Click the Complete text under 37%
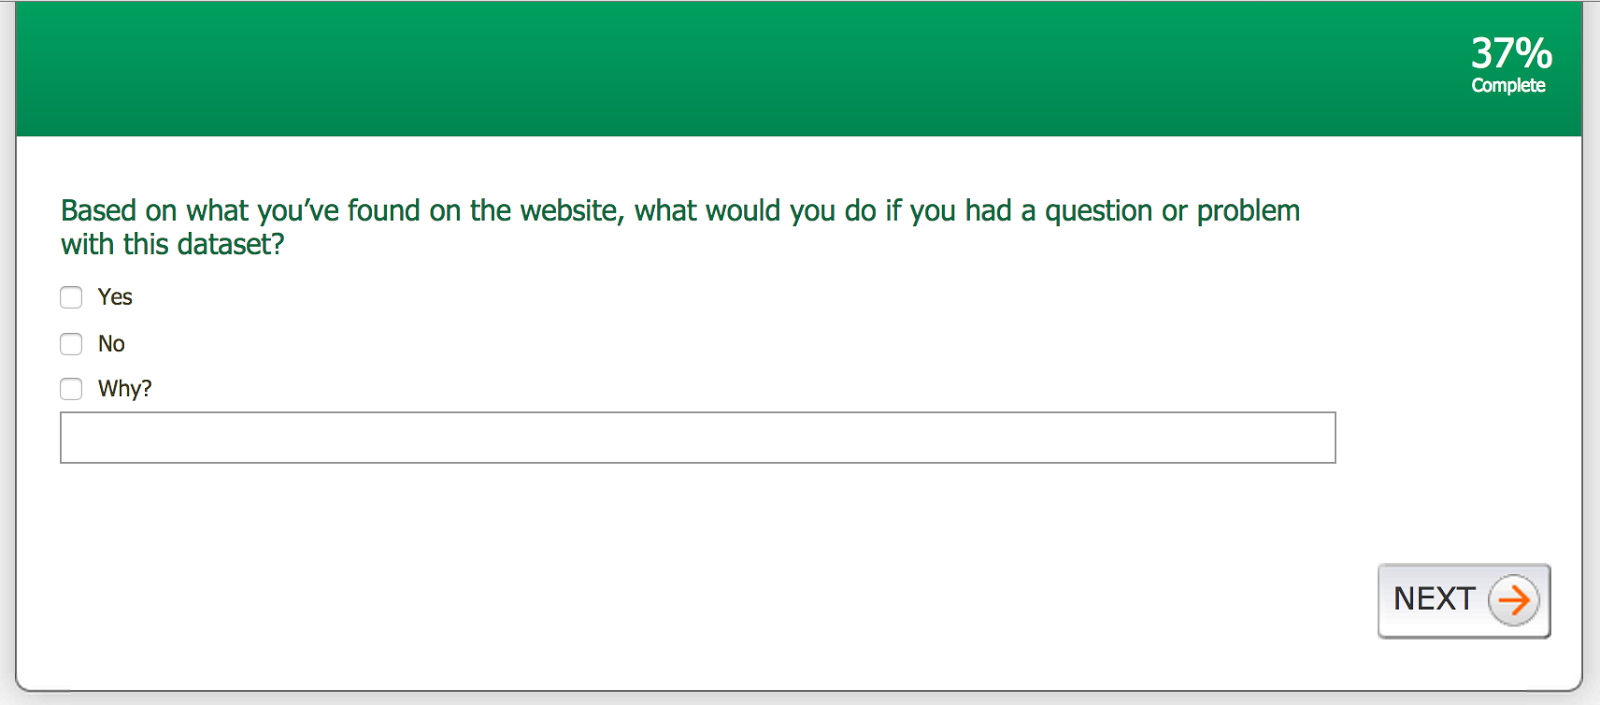Image resolution: width=1600 pixels, height=705 pixels. click(1508, 86)
